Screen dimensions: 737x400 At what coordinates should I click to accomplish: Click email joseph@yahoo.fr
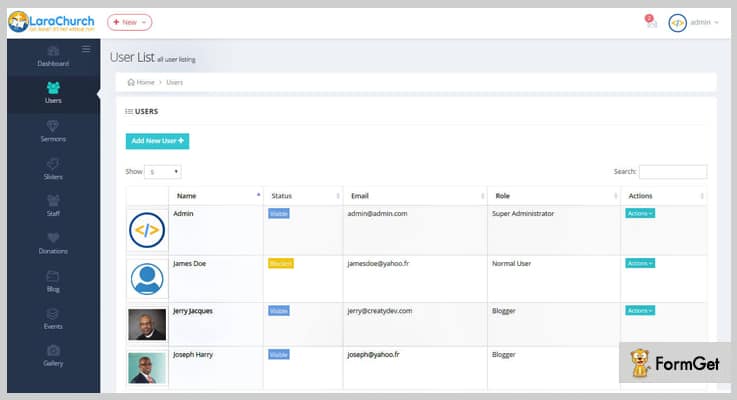(x=373, y=354)
